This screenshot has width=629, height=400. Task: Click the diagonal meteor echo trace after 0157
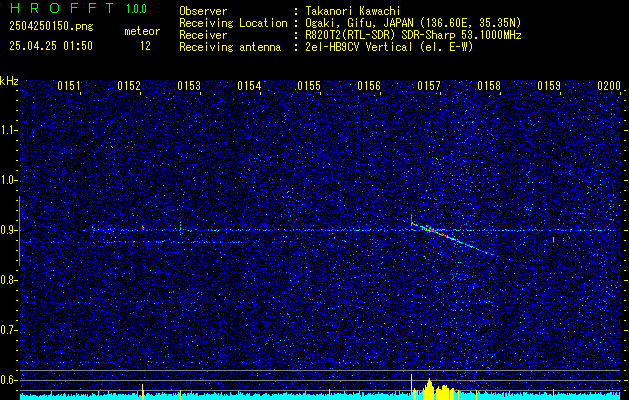[453, 239]
